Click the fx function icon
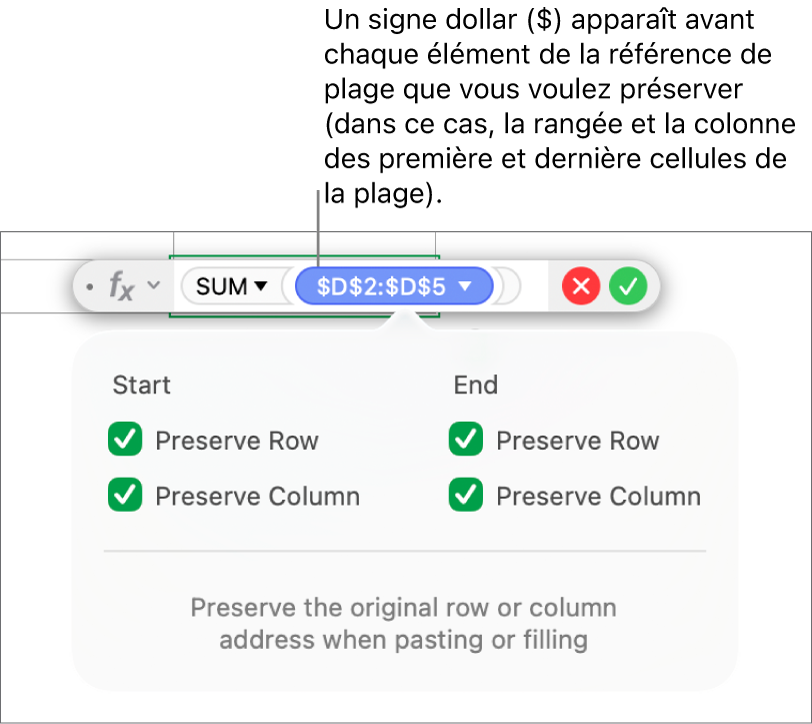This screenshot has width=812, height=724. [121, 287]
